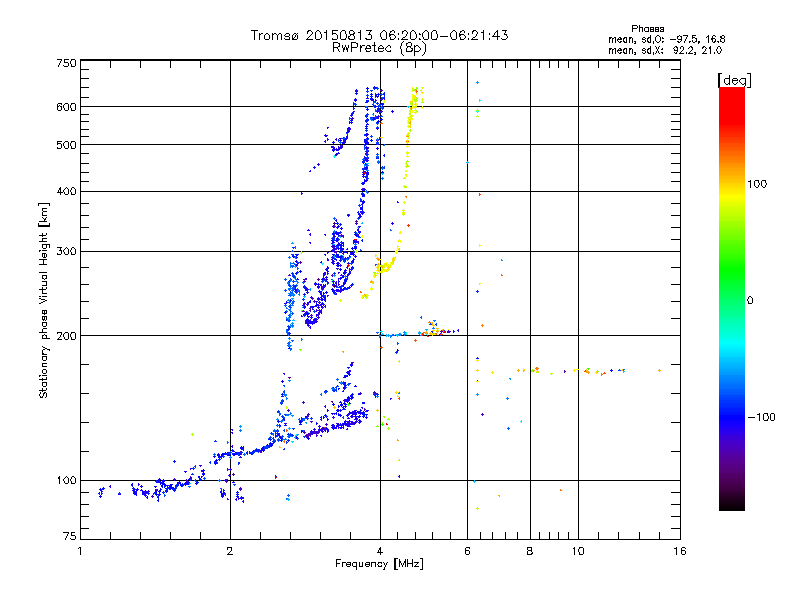Click the '300' y-axis tick label
Viewport: 800px width, 600px height.
click(x=66, y=252)
